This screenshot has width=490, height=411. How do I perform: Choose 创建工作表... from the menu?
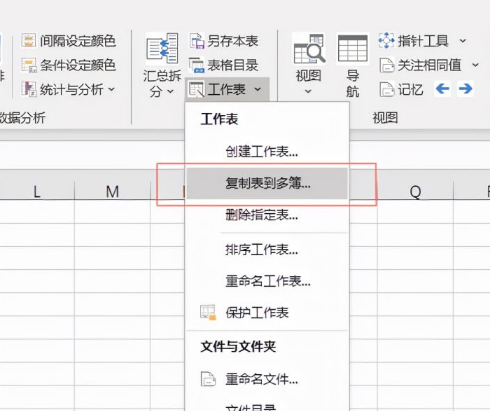(262, 152)
